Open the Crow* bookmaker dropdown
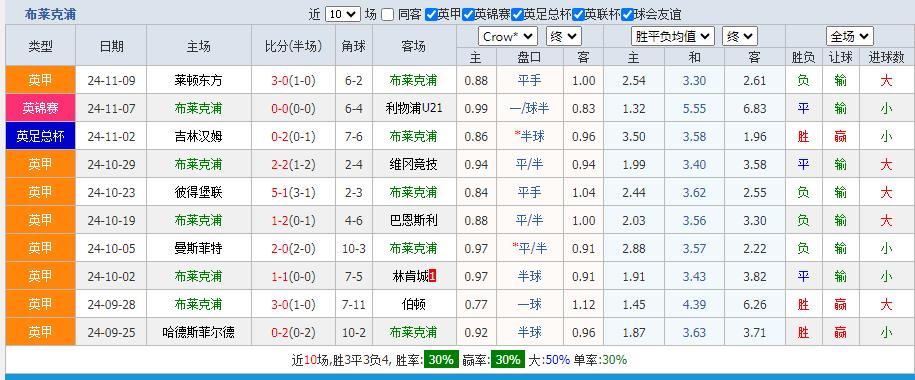This screenshot has width=915, height=380. [508, 37]
